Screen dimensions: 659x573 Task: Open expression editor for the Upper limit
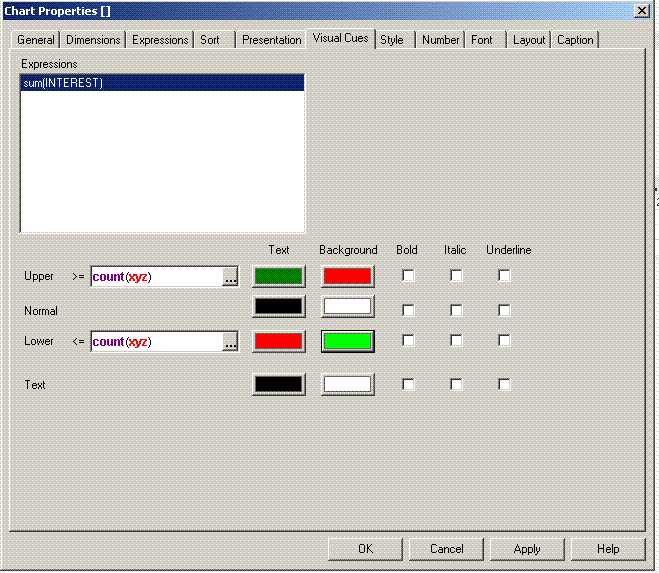230,277
